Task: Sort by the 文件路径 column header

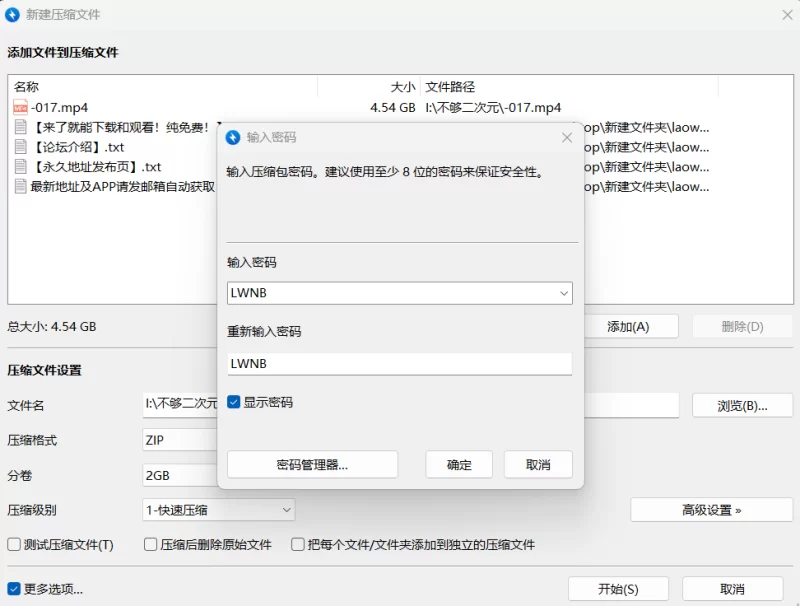Action: [569, 87]
